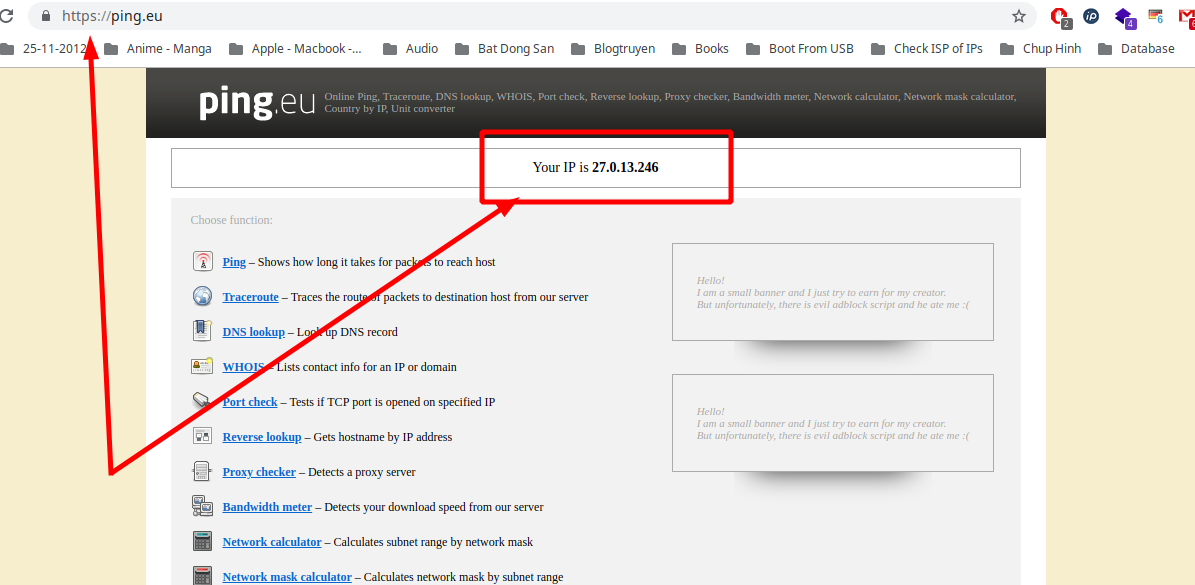Click the padlock icon in address bar
1195x585 pixels.
click(x=46, y=16)
